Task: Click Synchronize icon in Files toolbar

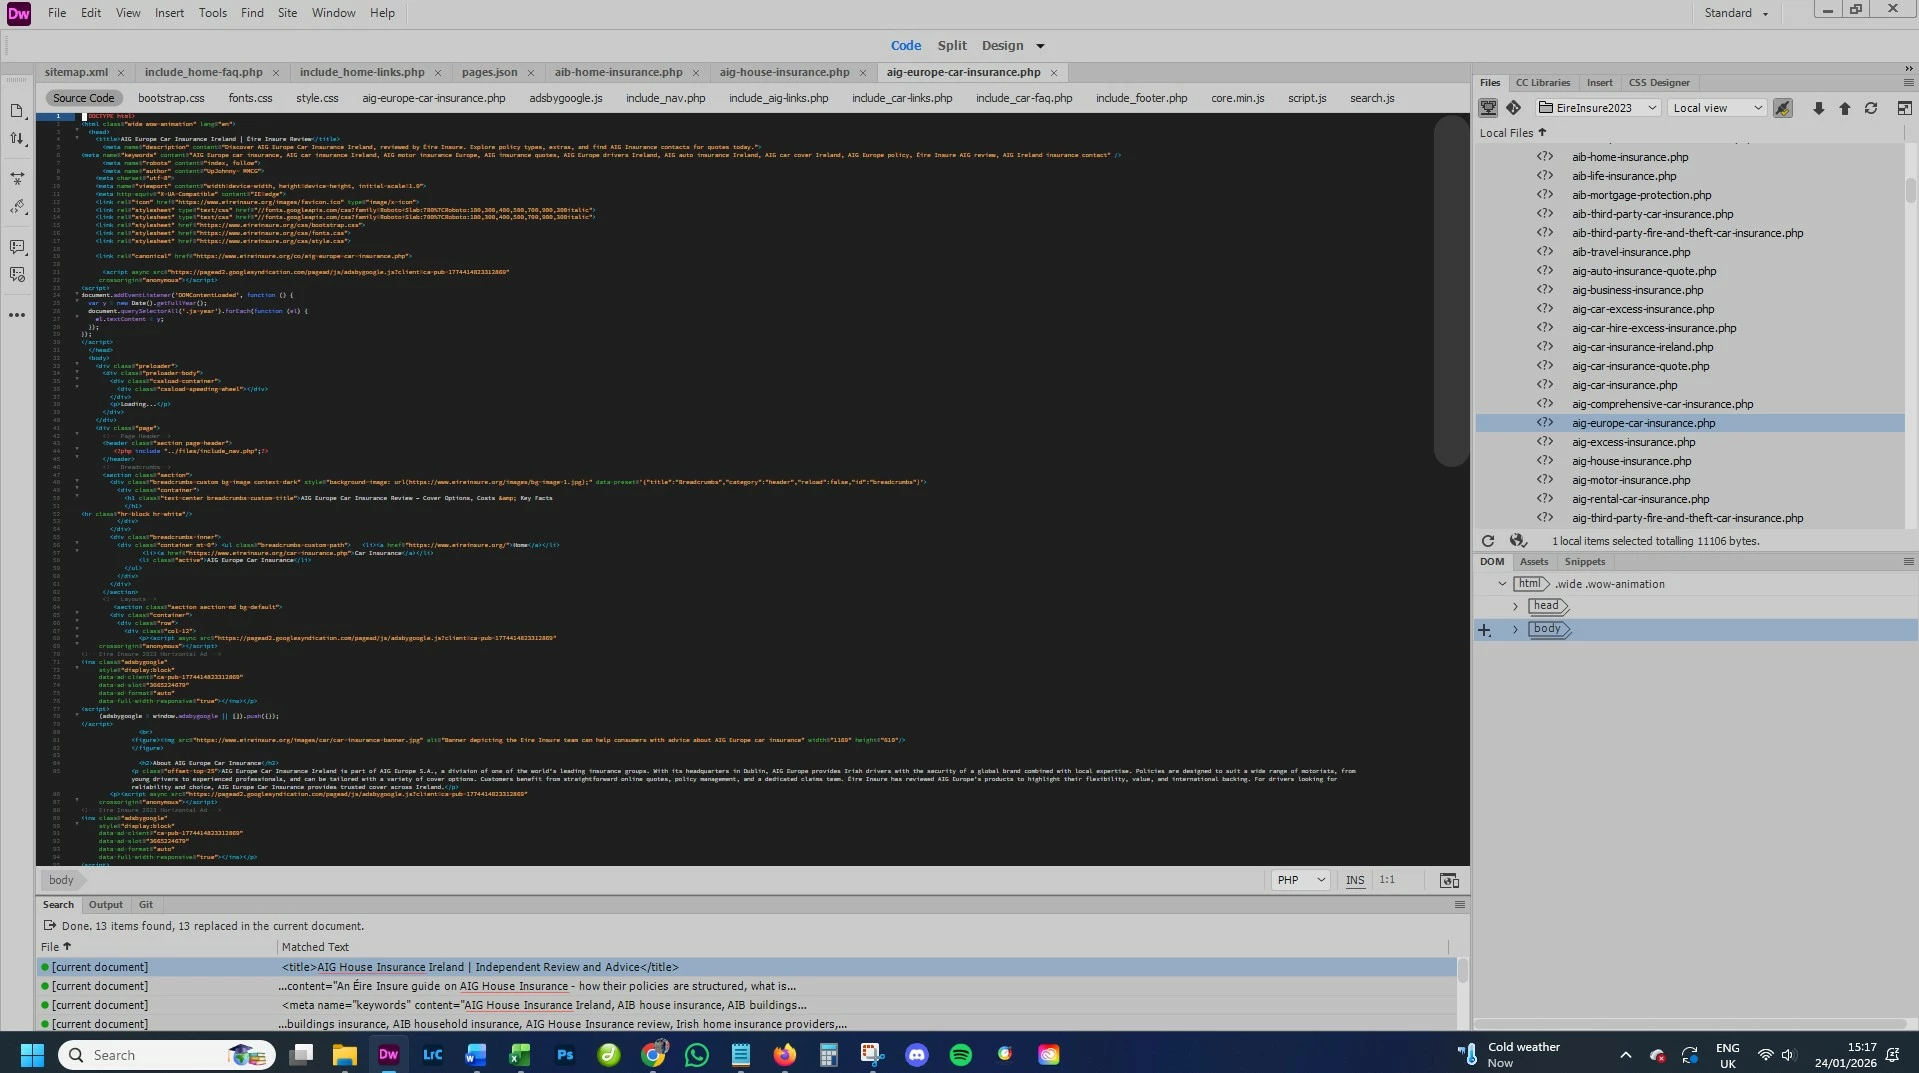Action: pos(1871,108)
